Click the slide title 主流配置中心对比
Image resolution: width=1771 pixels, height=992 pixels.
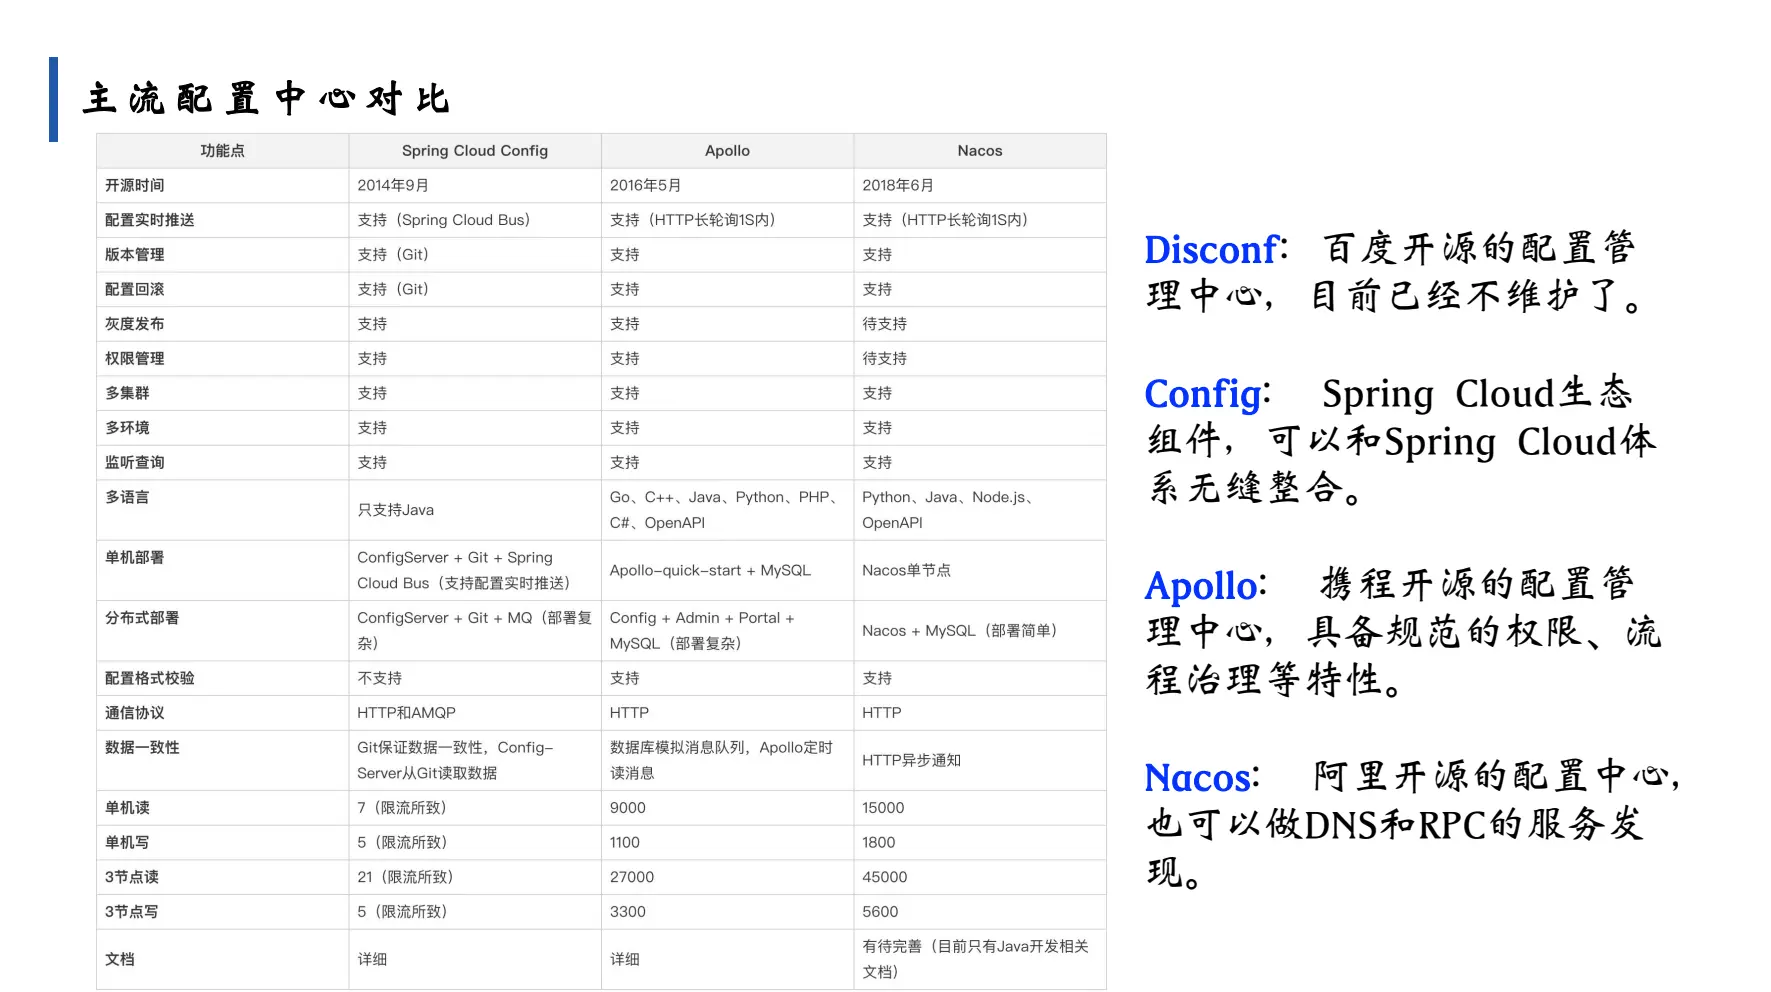point(267,99)
